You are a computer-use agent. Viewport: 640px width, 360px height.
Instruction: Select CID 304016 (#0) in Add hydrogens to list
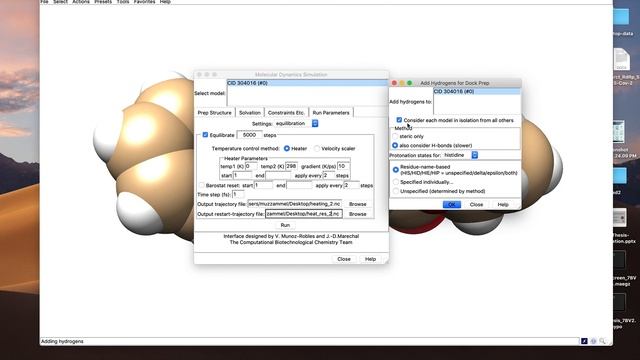point(477,91)
